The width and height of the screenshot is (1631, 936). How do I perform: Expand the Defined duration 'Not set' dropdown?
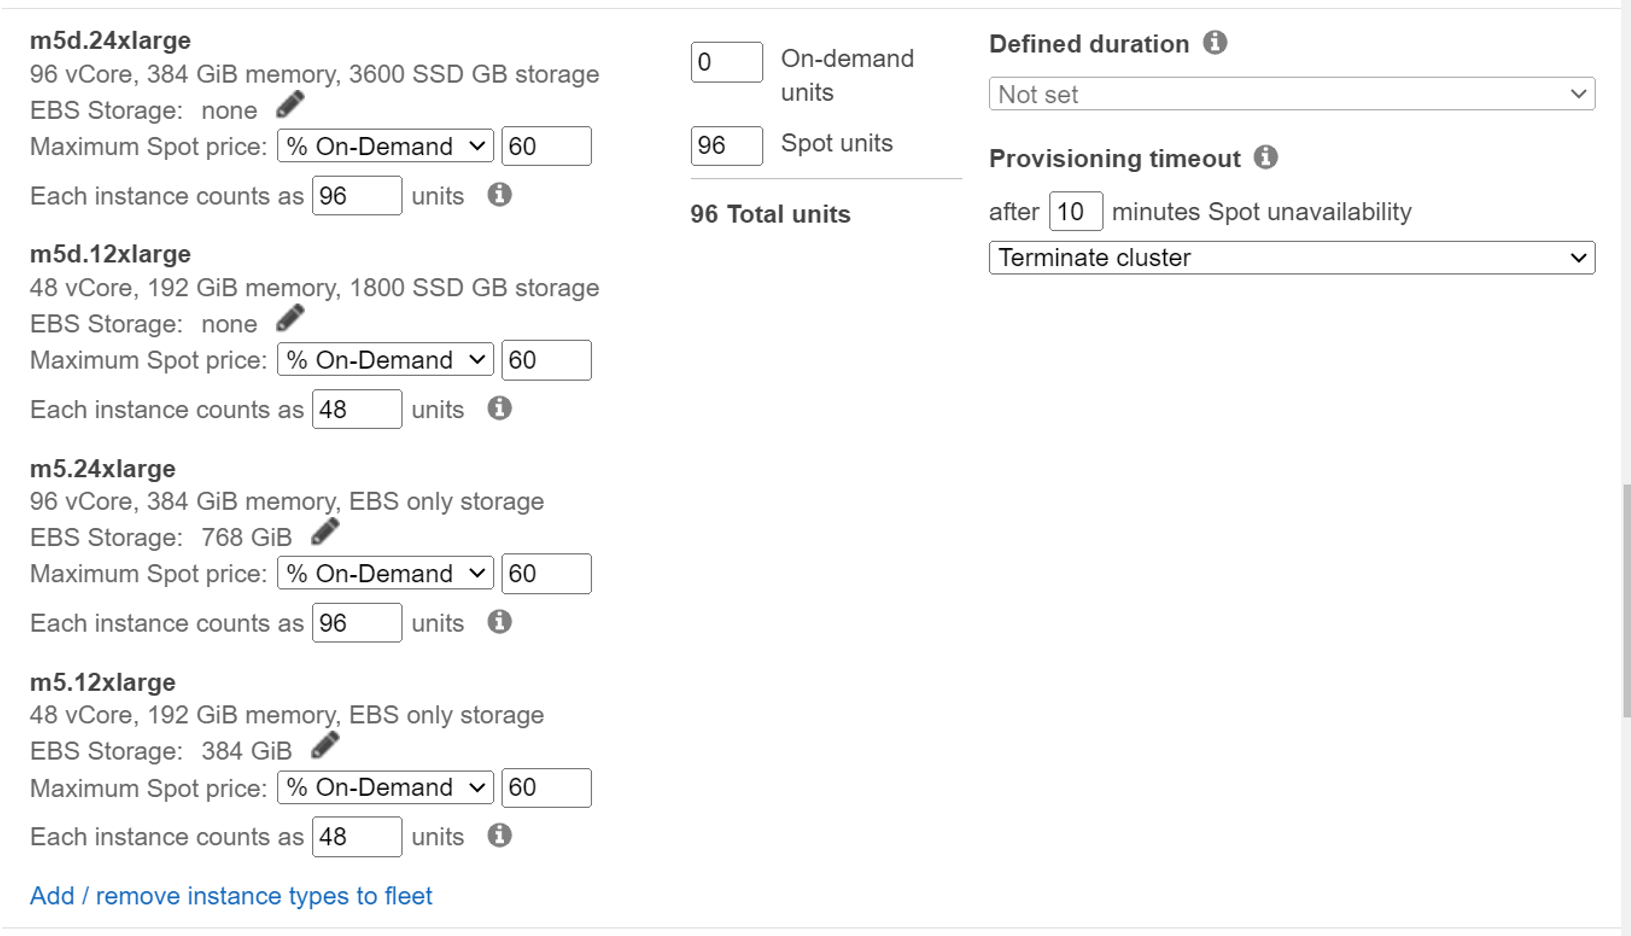tap(1291, 95)
